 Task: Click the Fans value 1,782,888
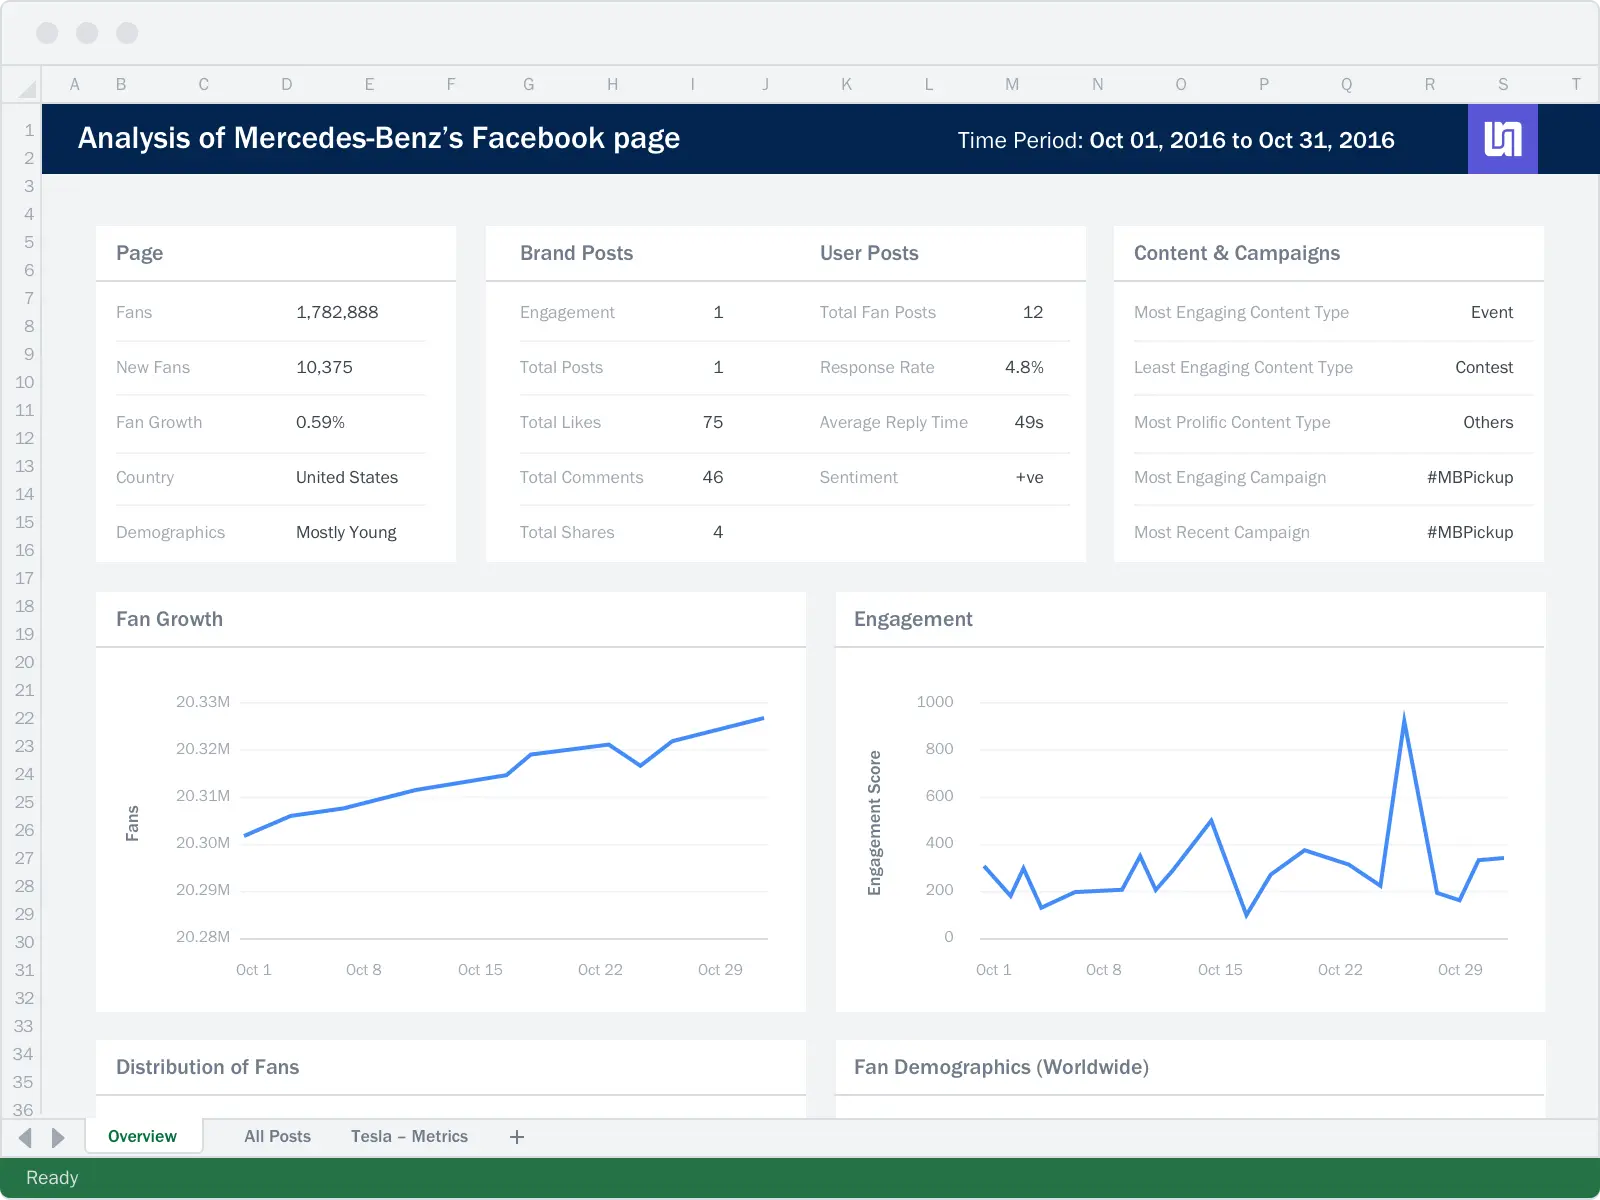(337, 312)
